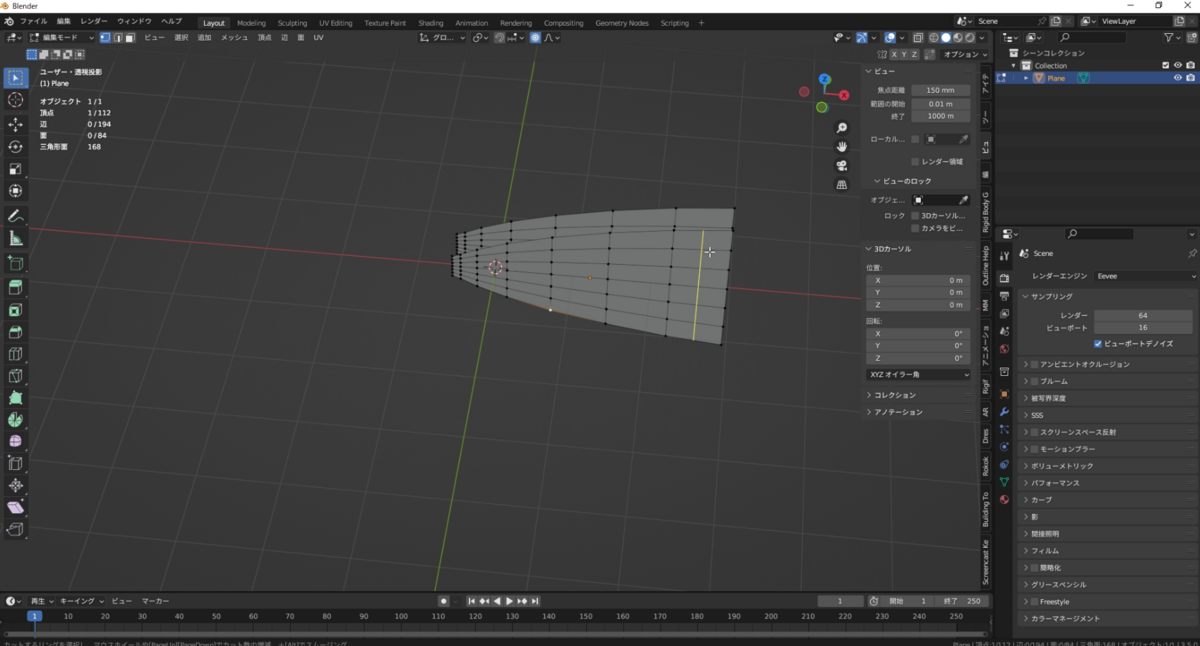Open the World properties tab

click(1004, 349)
